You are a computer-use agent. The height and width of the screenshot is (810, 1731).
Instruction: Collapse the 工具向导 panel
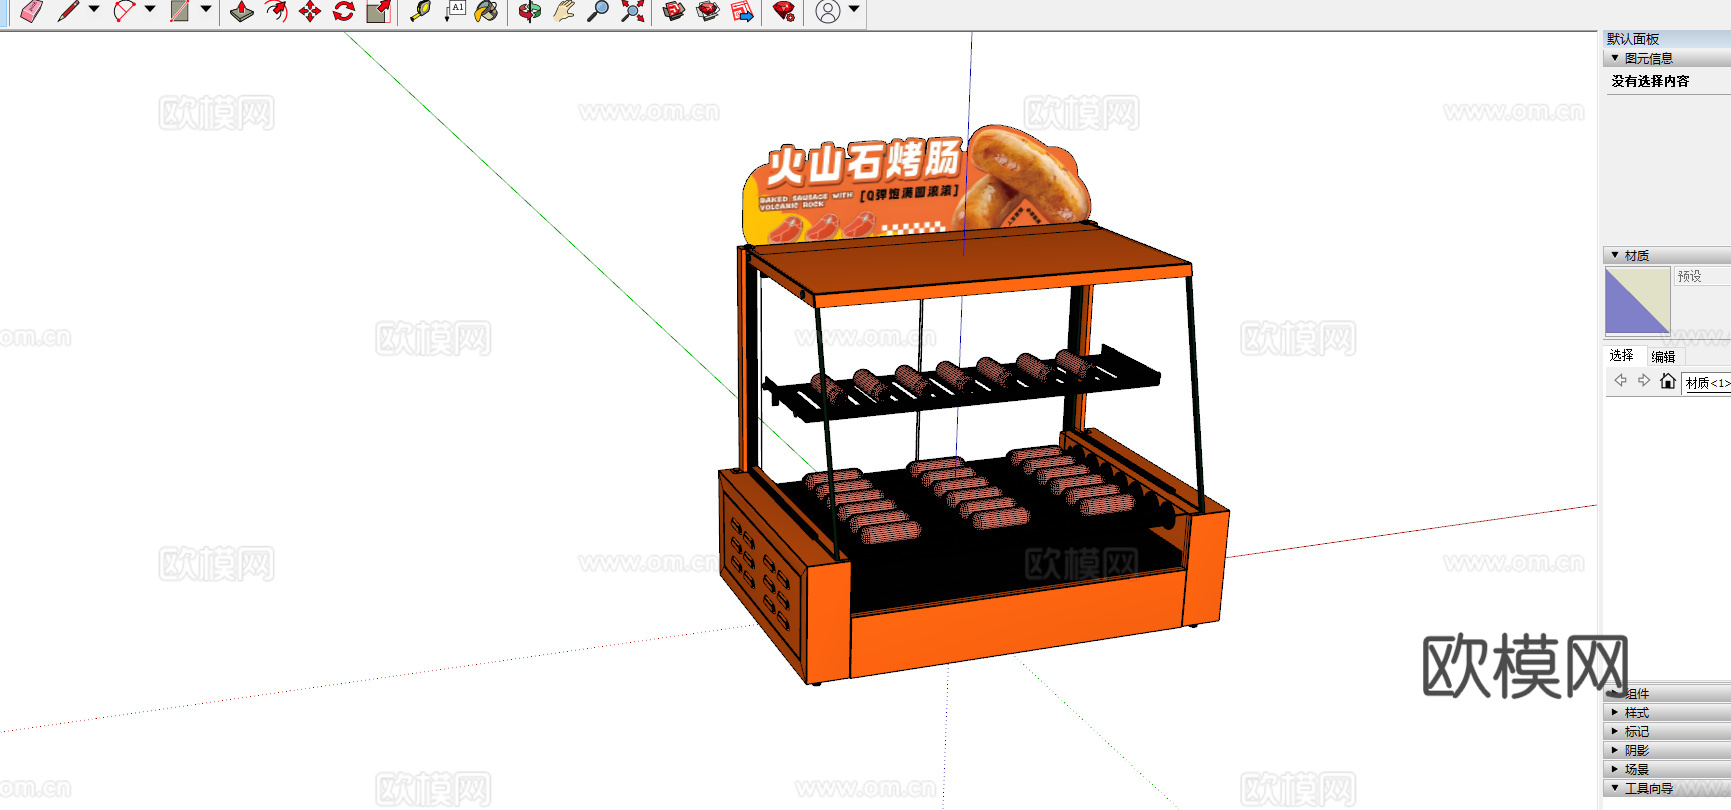coord(1667,788)
